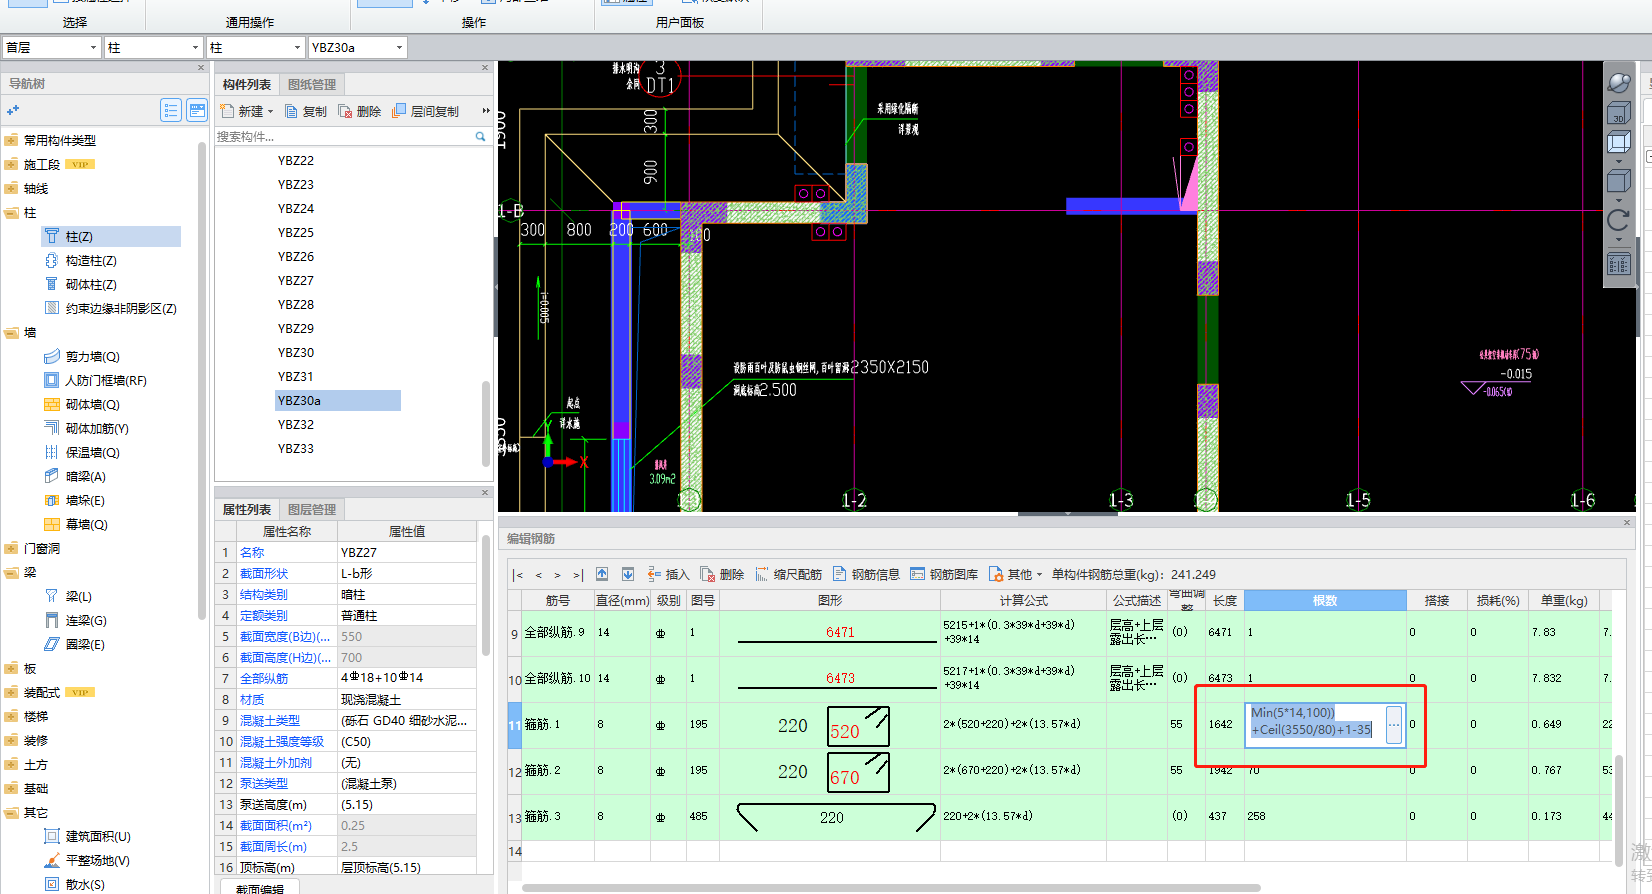Switch to the 3D view cube icon
Image resolution: width=1652 pixels, height=894 pixels.
coord(1618,114)
